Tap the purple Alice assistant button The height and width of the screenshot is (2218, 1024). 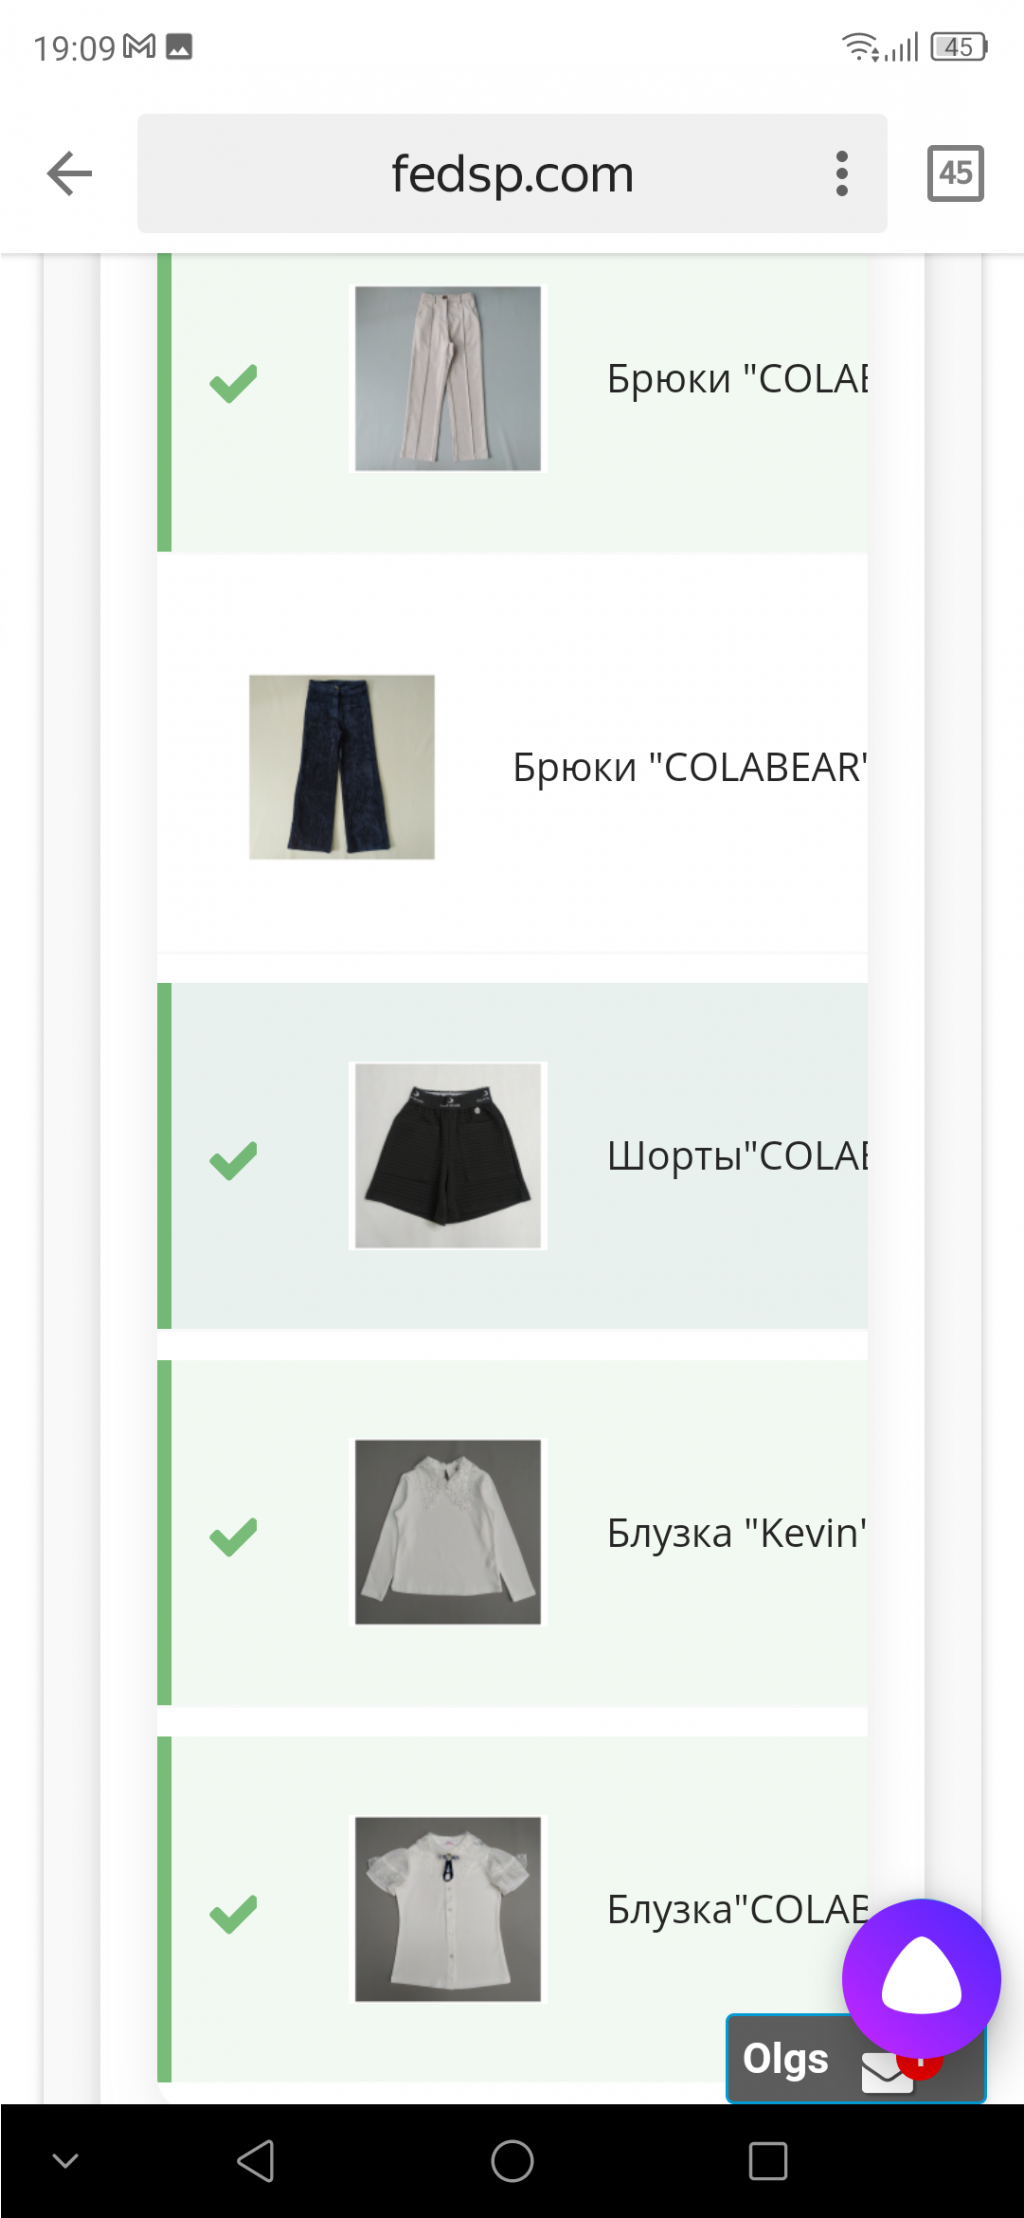click(x=921, y=1978)
